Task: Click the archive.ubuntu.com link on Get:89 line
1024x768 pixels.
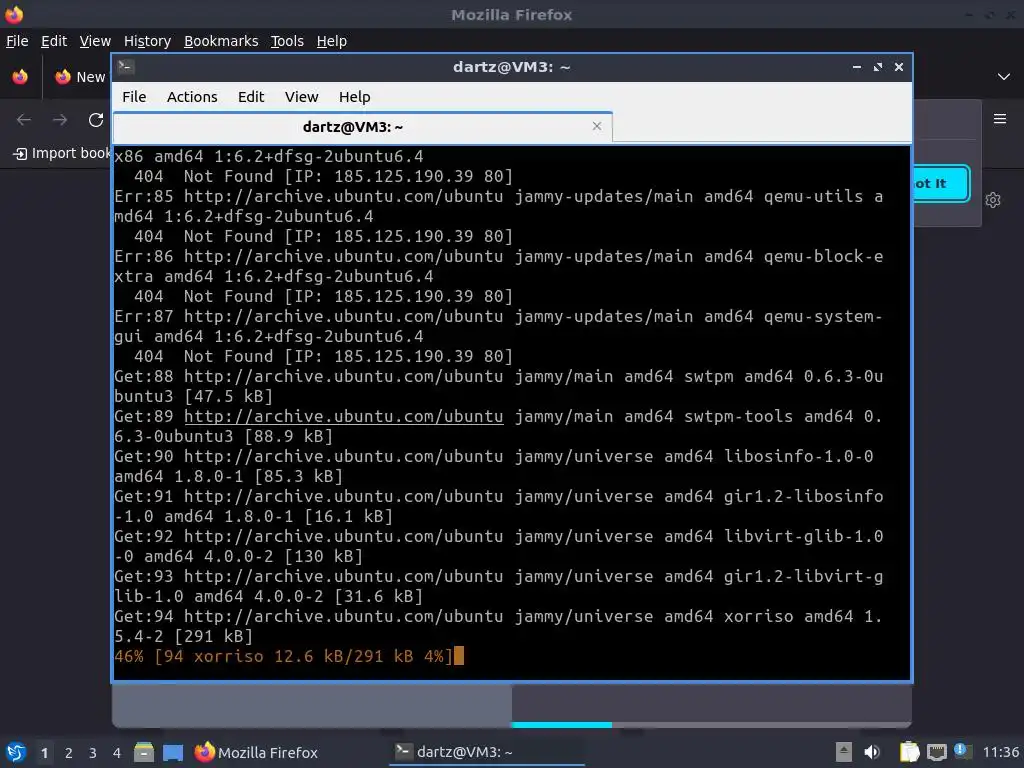Action: tap(344, 417)
